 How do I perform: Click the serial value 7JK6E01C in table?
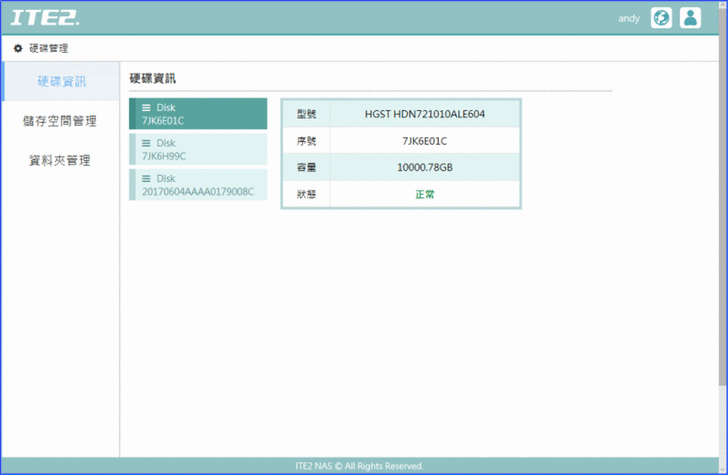424,141
